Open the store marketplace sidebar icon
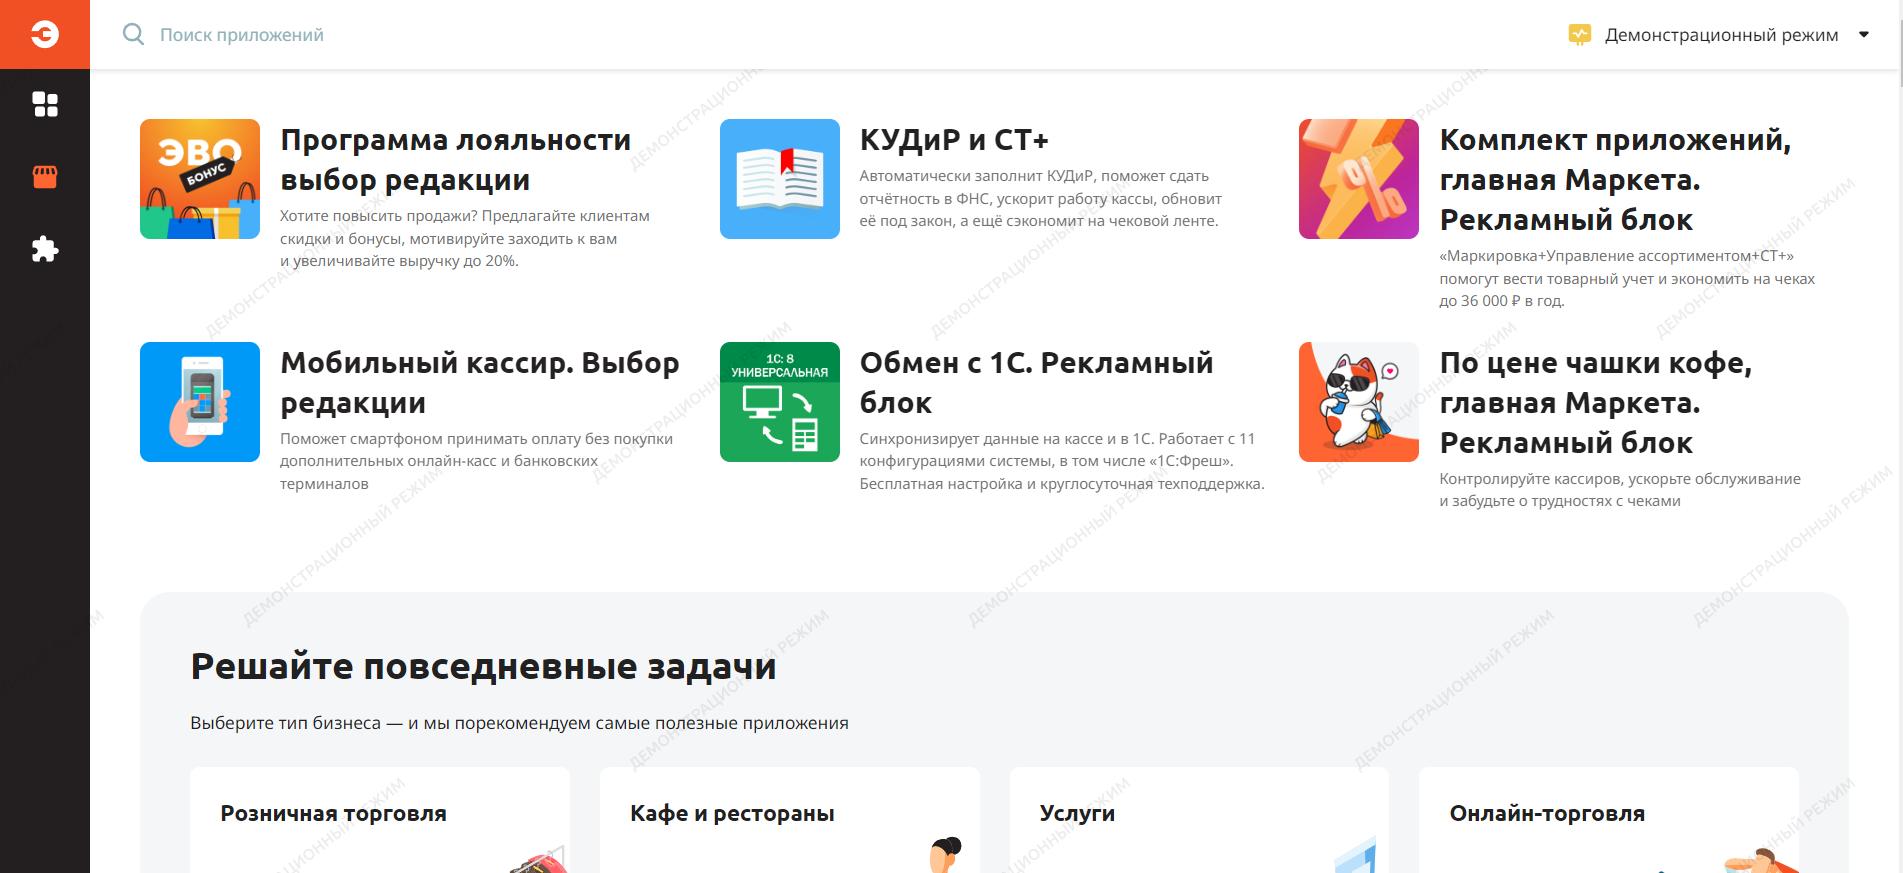Screen dimensions: 1903x873 (45, 177)
